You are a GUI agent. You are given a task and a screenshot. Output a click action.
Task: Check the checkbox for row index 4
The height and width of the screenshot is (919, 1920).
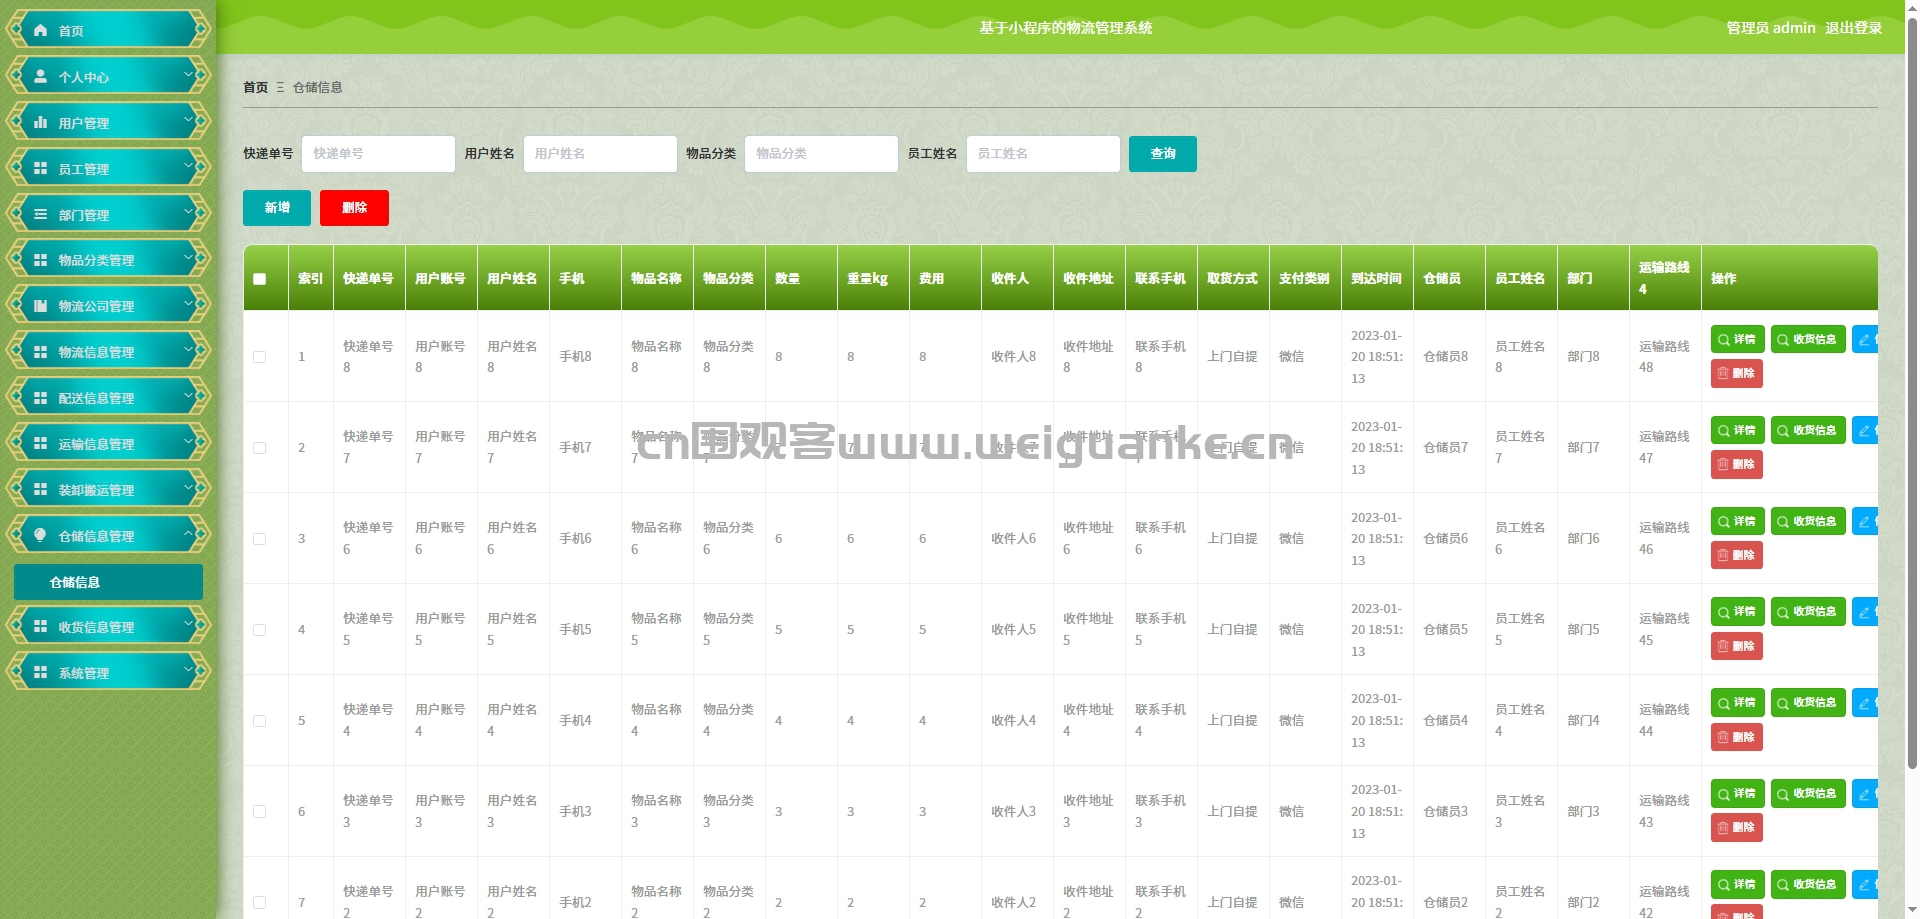[260, 630]
